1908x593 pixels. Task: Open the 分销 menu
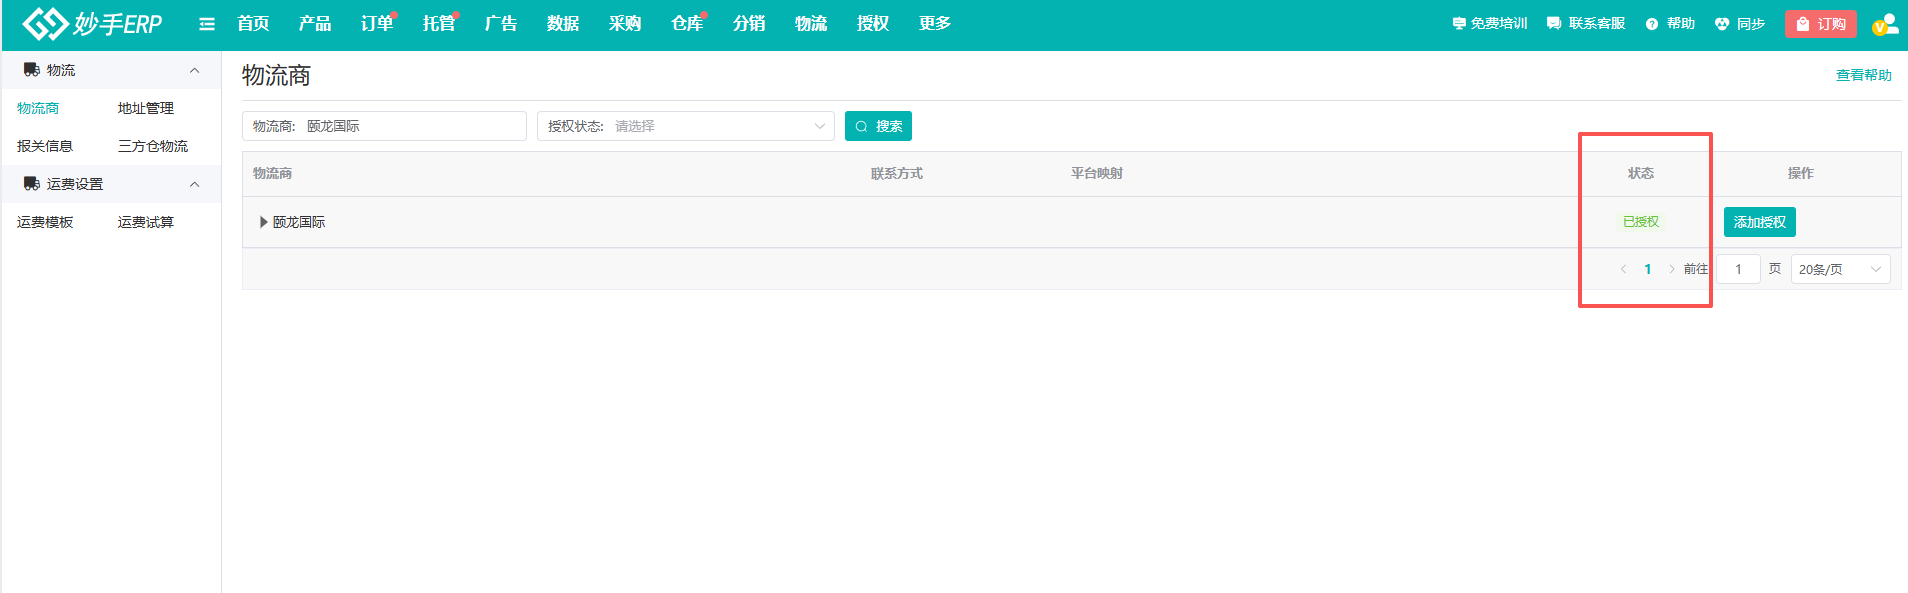pos(749,23)
